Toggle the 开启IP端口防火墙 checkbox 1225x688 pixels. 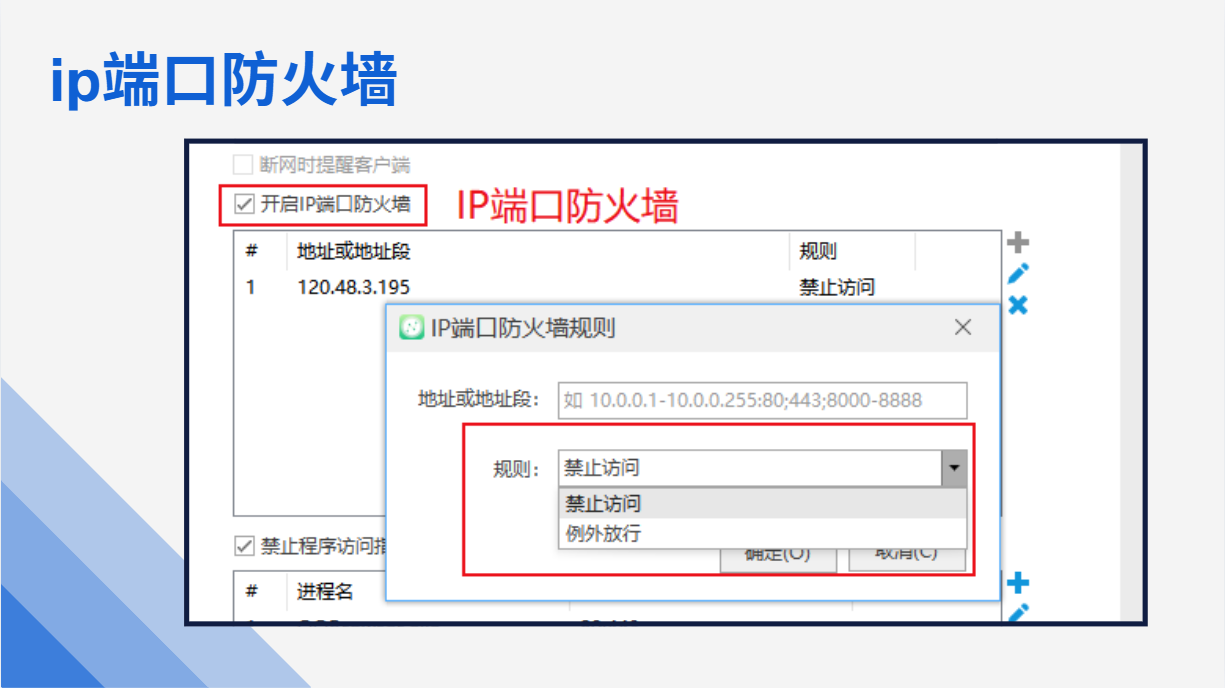coord(243,204)
